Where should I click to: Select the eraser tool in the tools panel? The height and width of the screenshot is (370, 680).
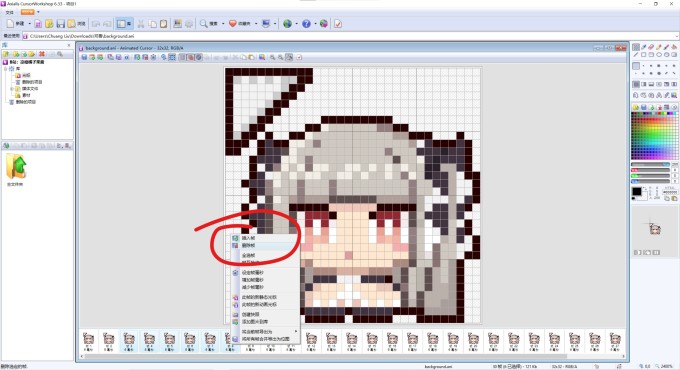coord(651,47)
